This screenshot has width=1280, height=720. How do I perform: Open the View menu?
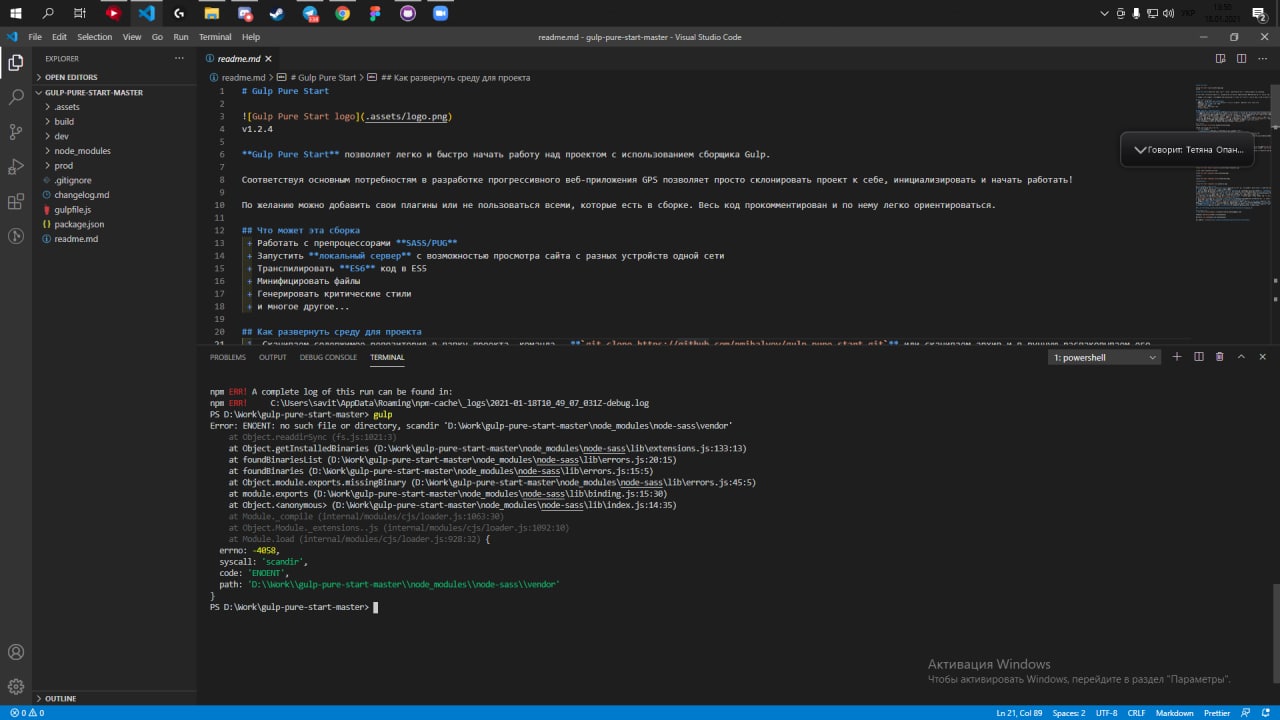pos(132,37)
